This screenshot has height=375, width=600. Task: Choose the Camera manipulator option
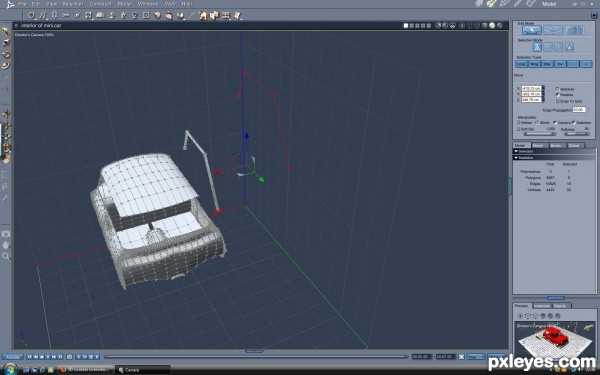click(x=555, y=122)
